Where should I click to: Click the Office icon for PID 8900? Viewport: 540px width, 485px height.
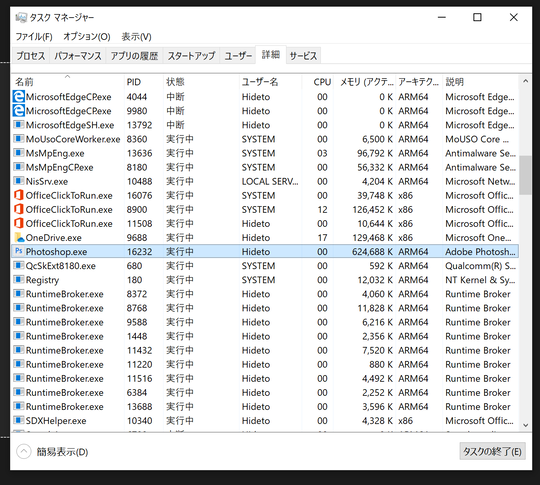(19, 209)
